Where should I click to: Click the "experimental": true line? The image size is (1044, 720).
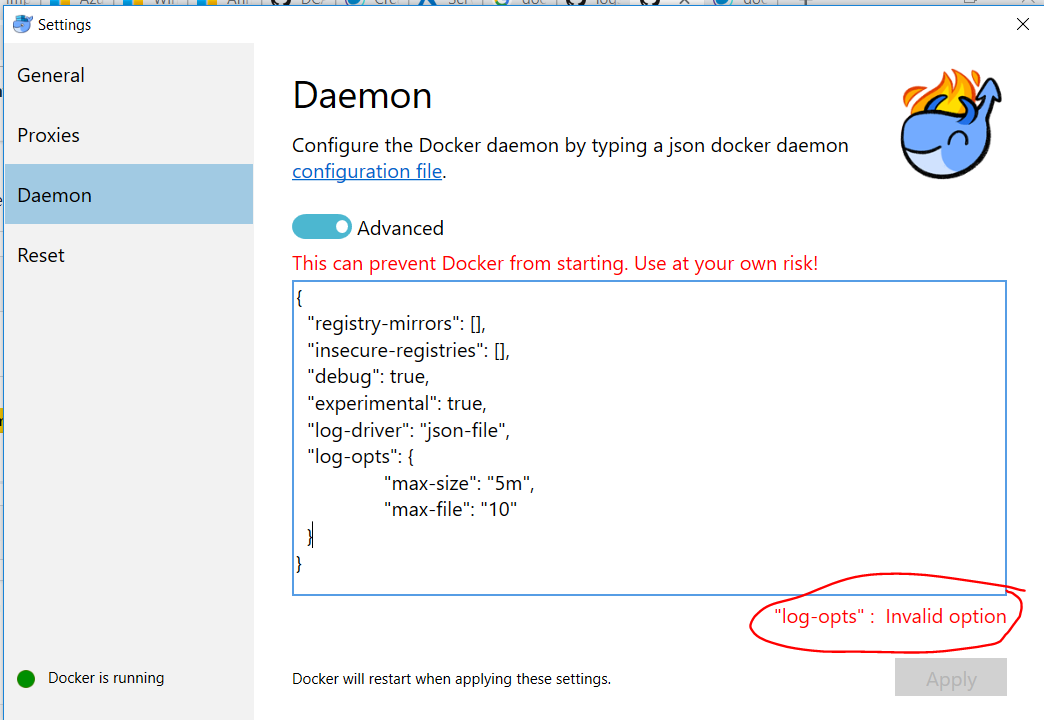[397, 404]
